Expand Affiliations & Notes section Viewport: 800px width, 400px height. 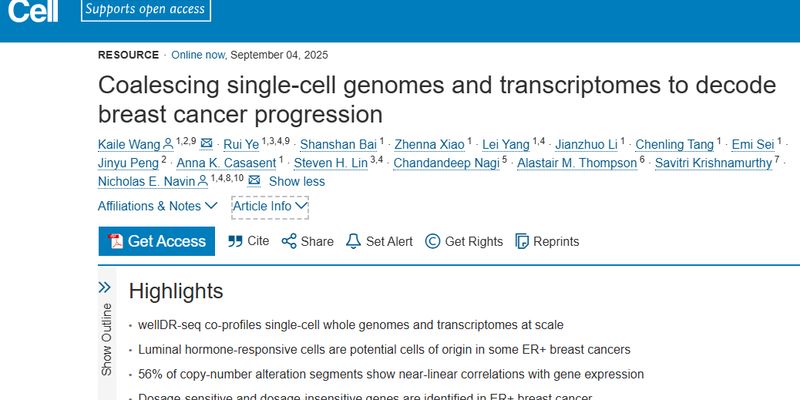(157, 206)
